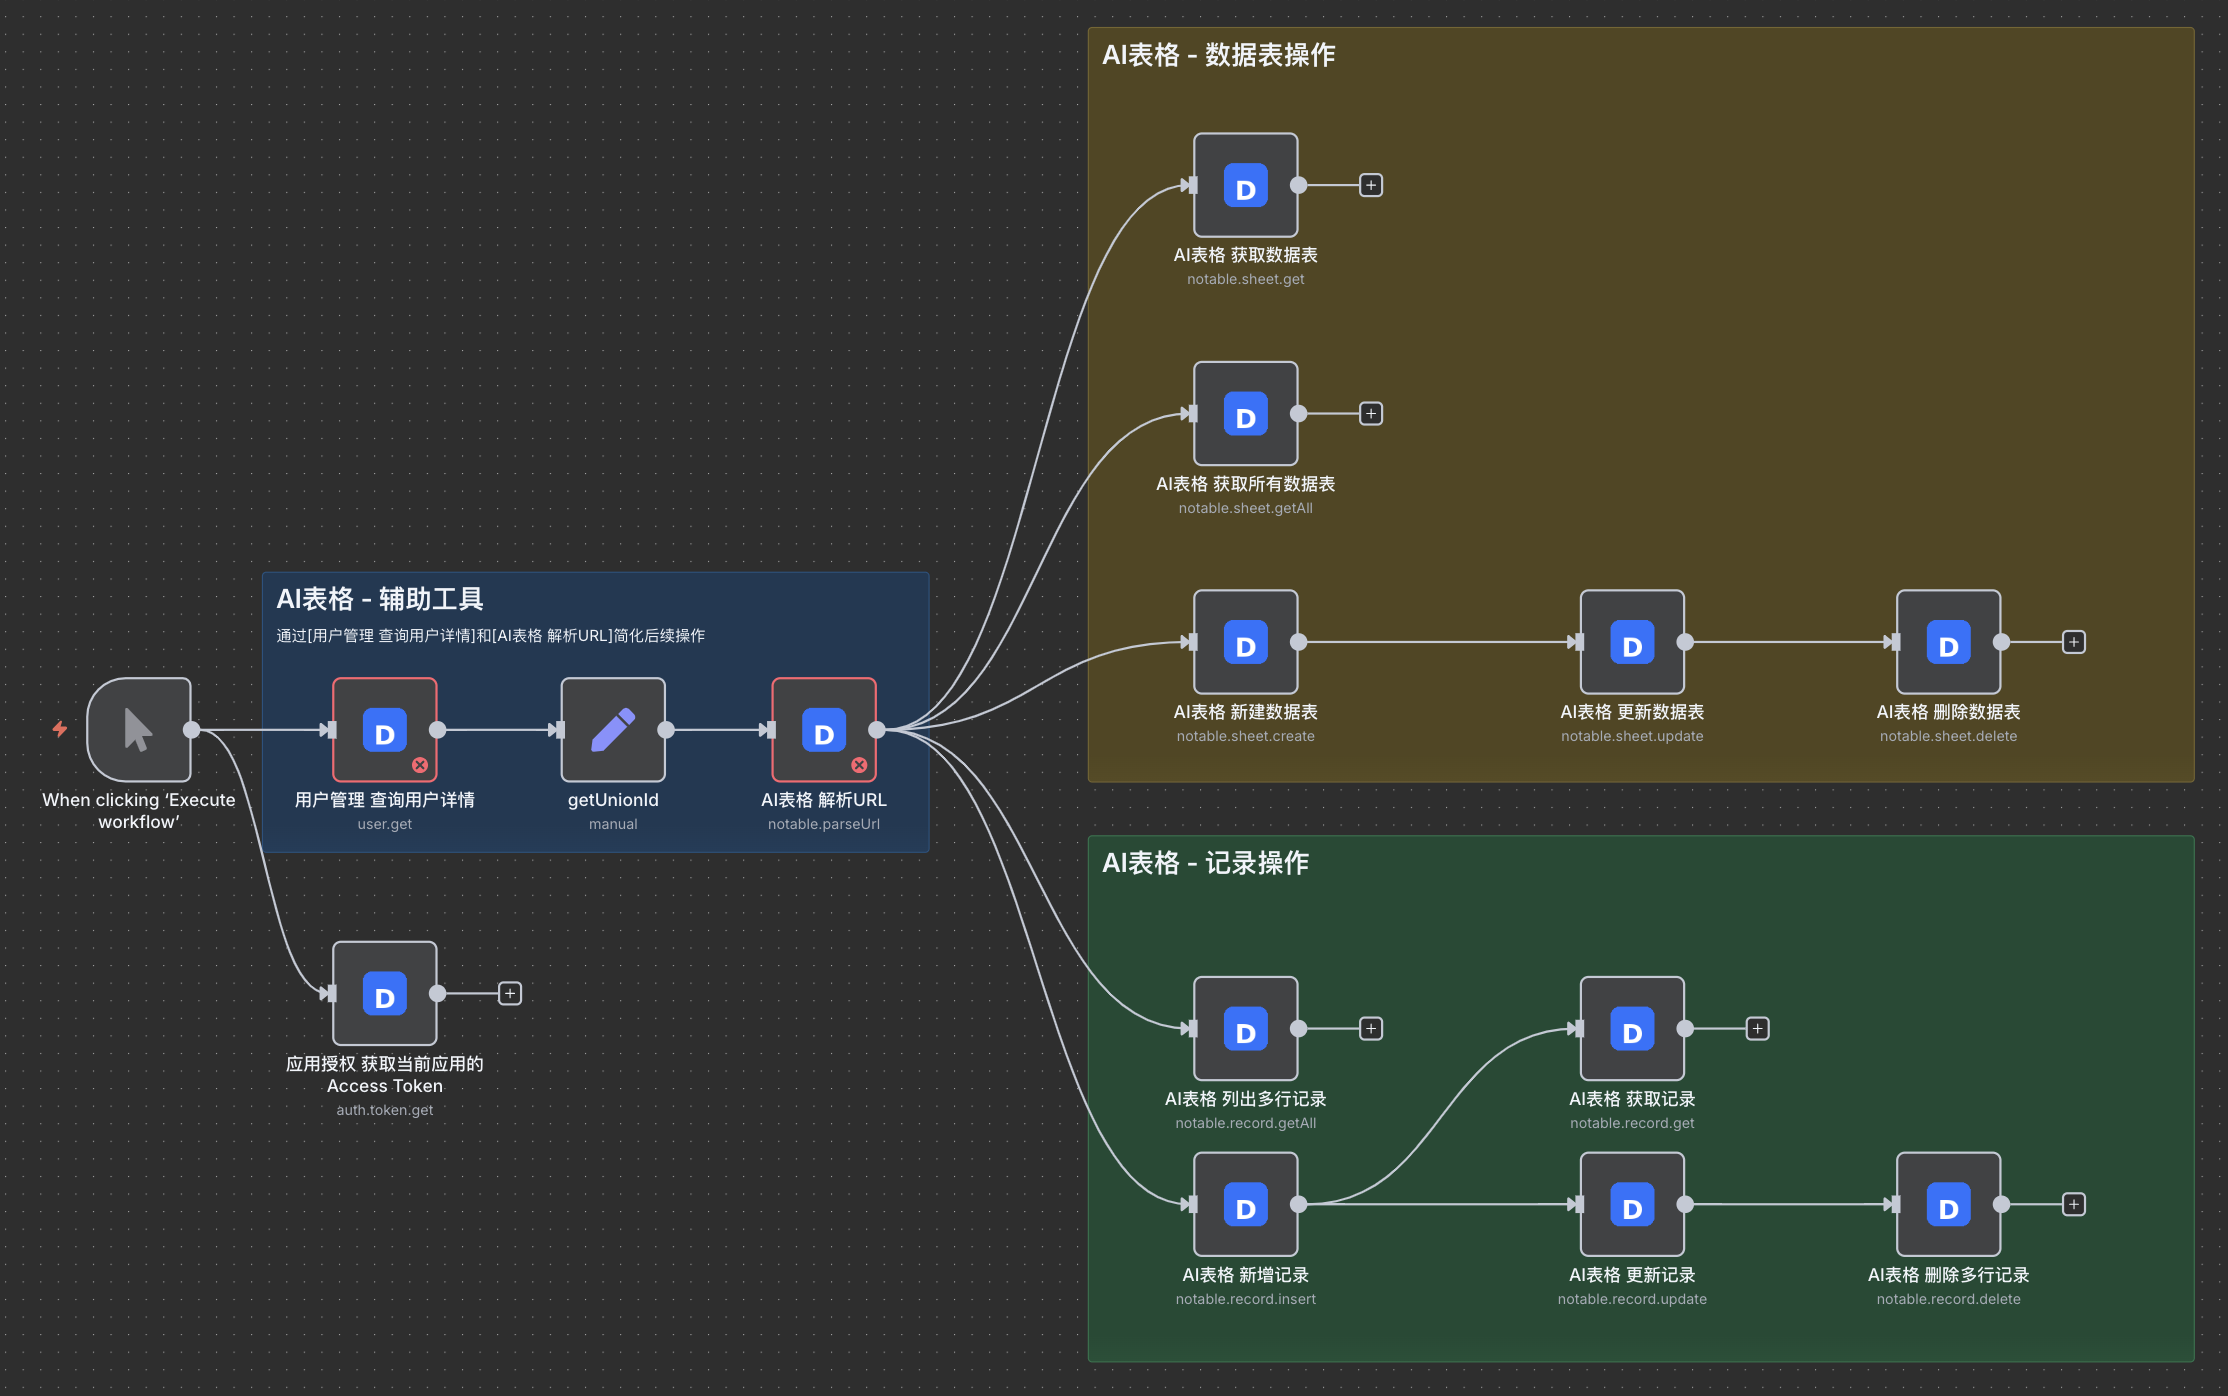Click the plus after AI表格 删除数据表
This screenshot has width=2228, height=1396.
tap(2072, 641)
